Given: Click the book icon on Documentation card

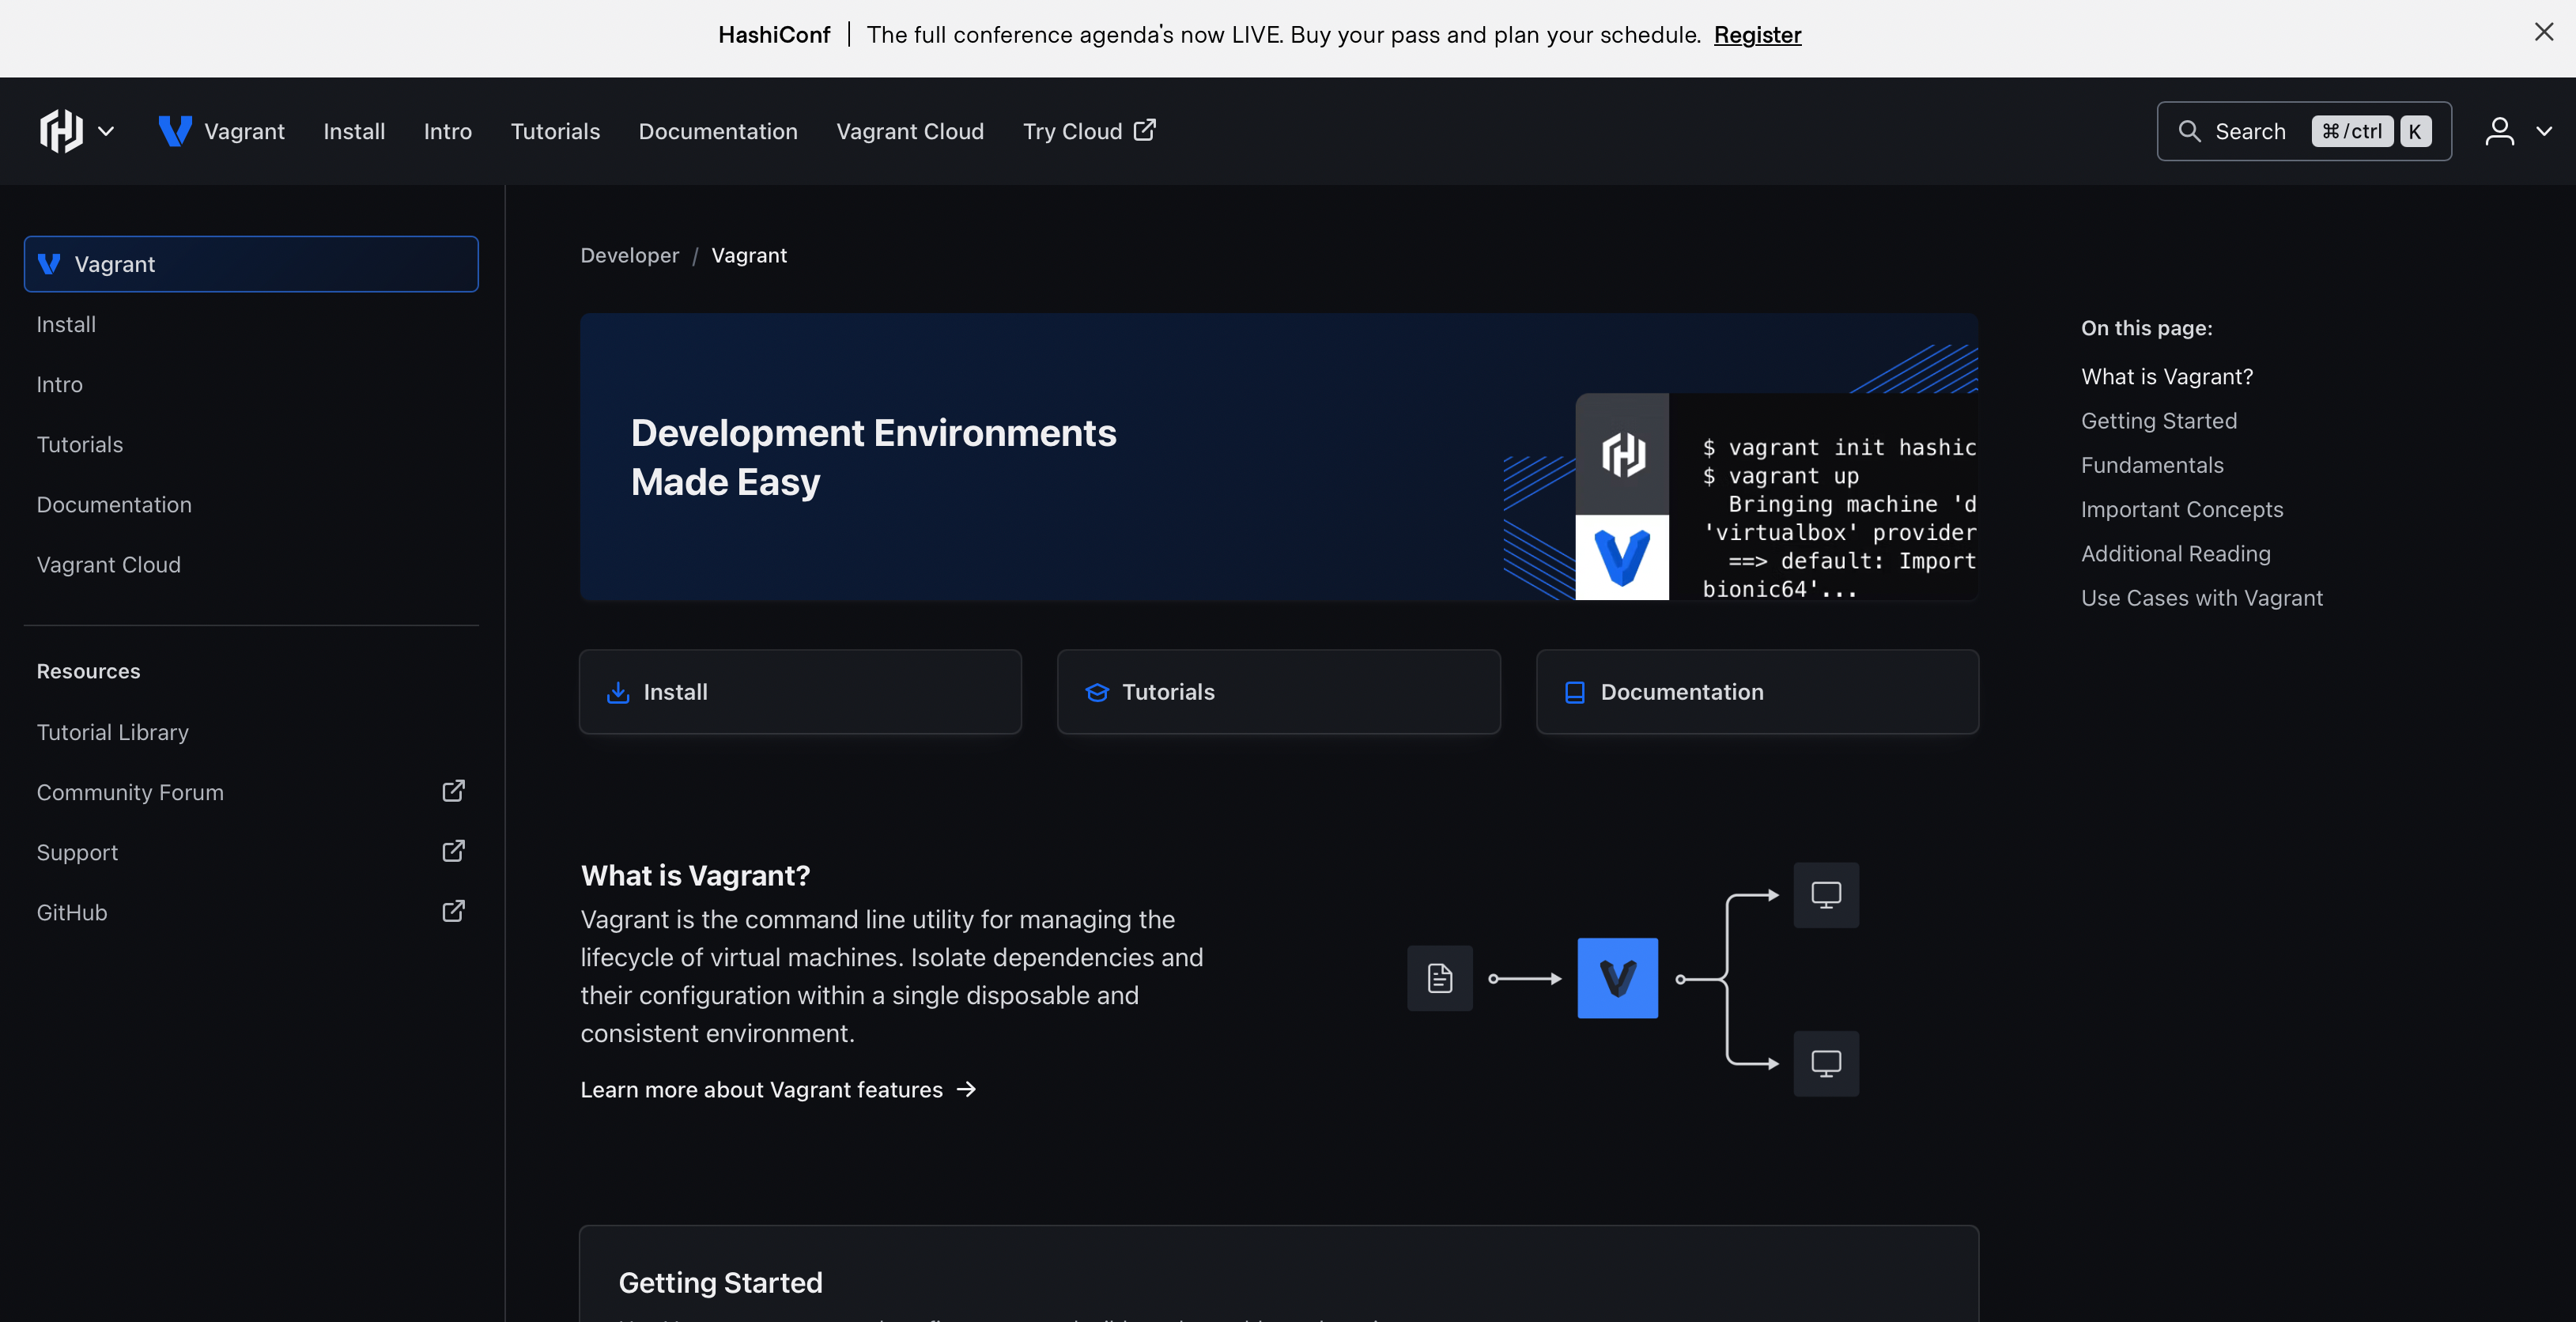Looking at the screenshot, I should click(x=1575, y=692).
